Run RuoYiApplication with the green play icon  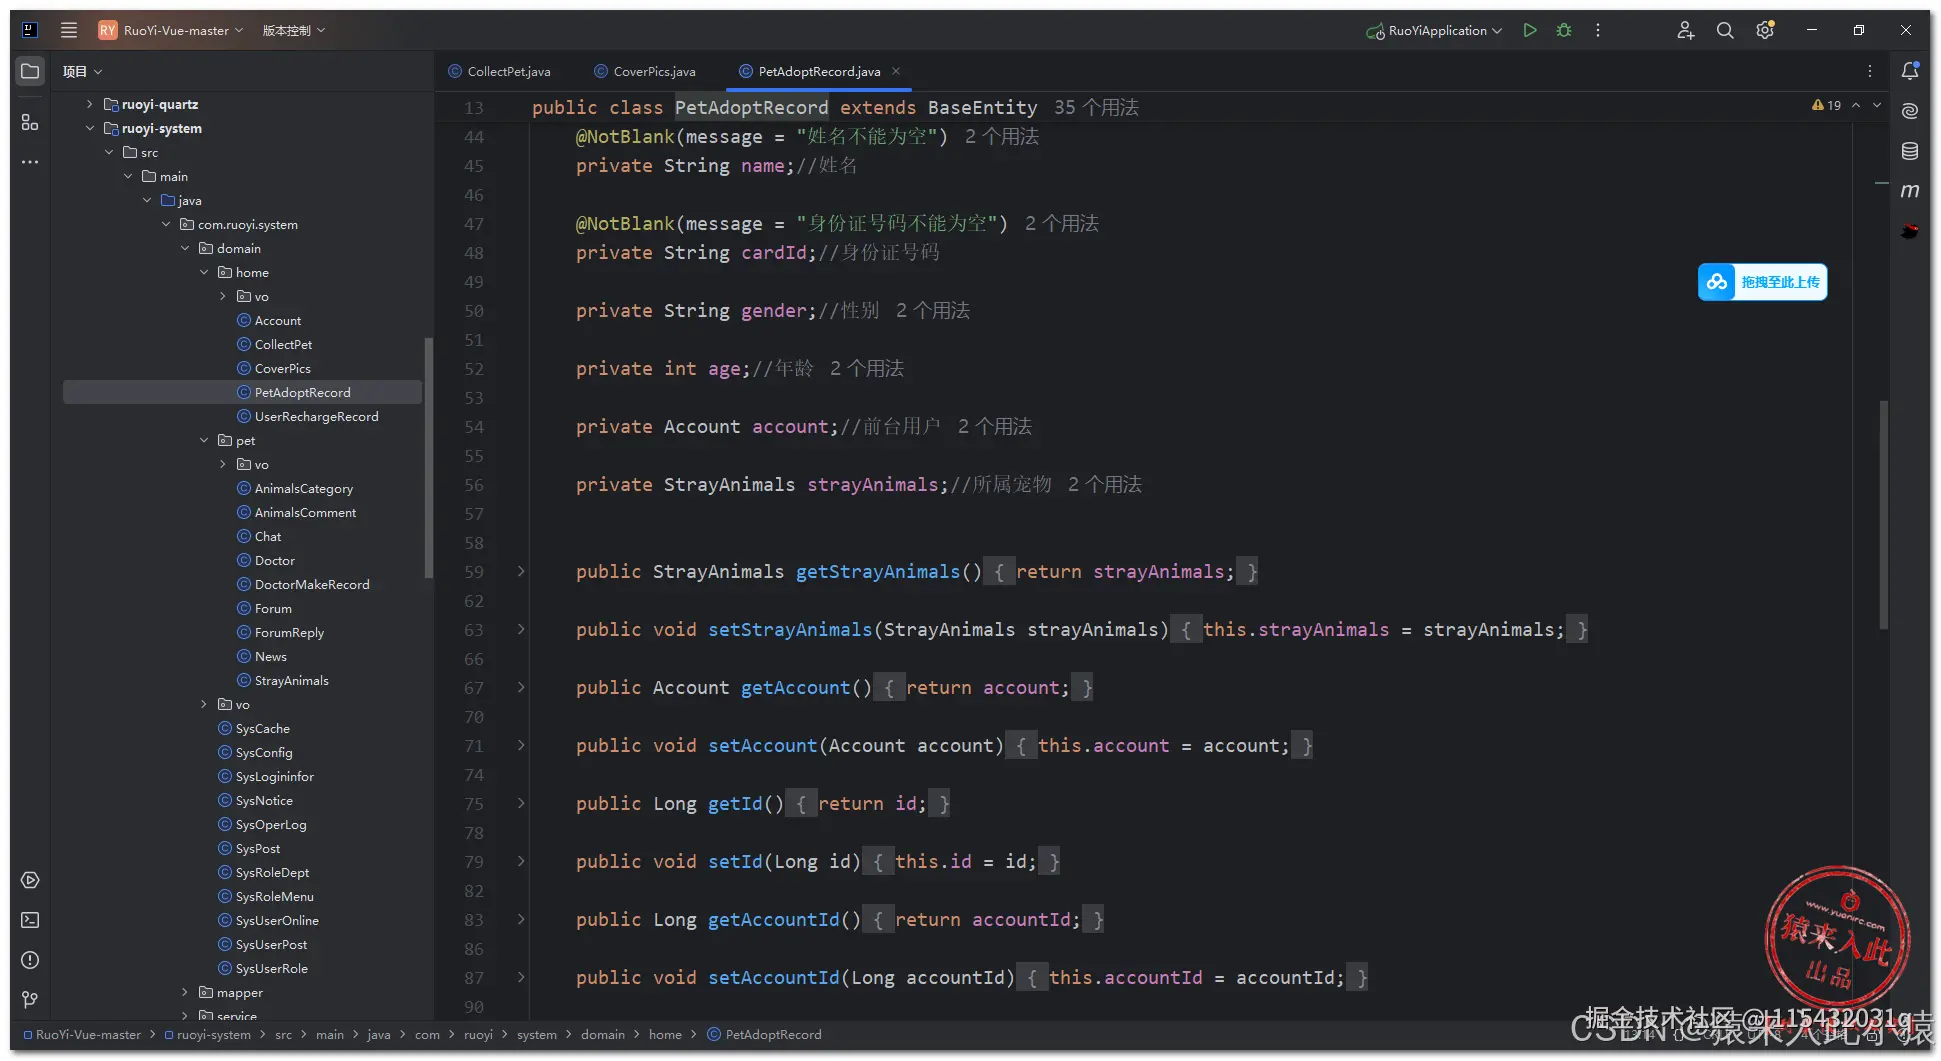coord(1529,30)
